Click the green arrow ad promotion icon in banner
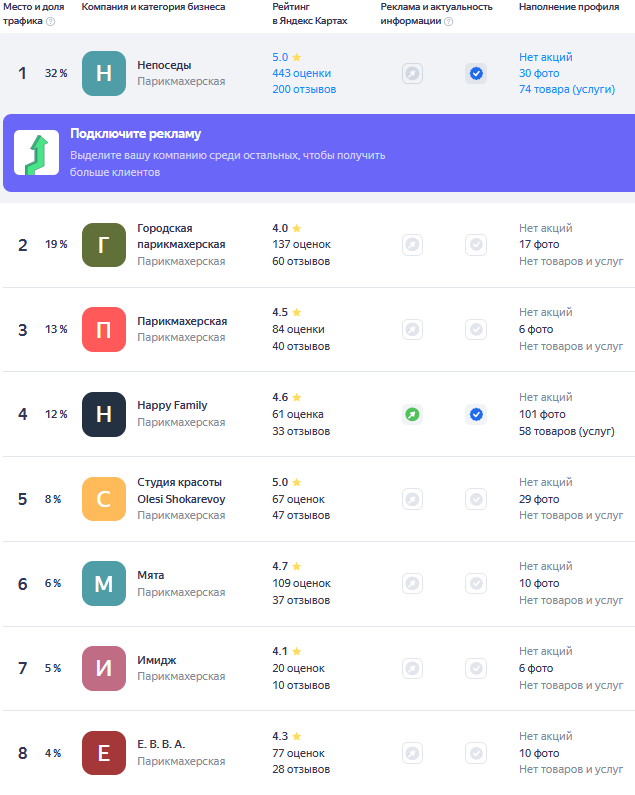Screen dimensions: 635x795 point(37,153)
